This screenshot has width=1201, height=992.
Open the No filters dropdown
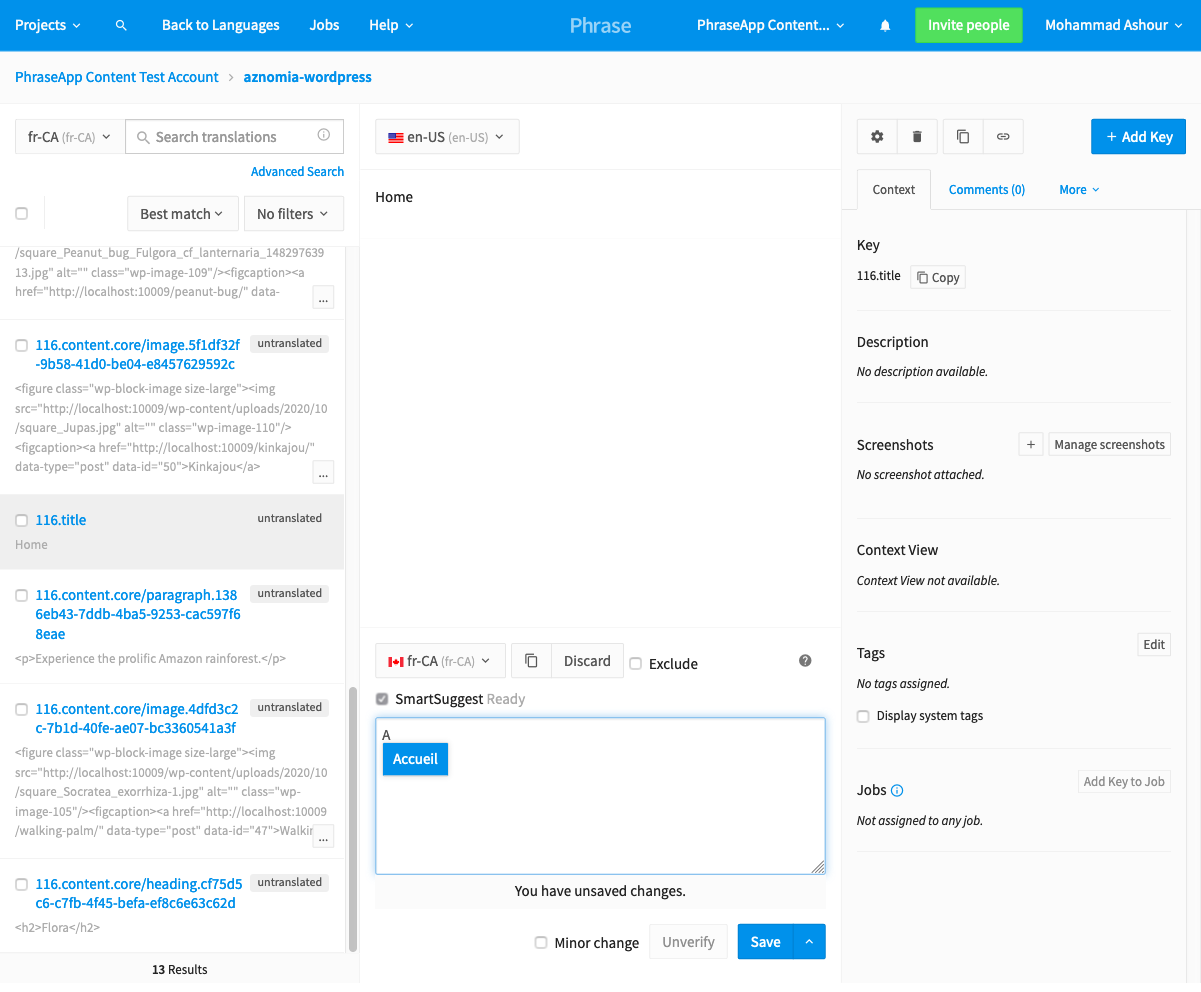(293, 213)
